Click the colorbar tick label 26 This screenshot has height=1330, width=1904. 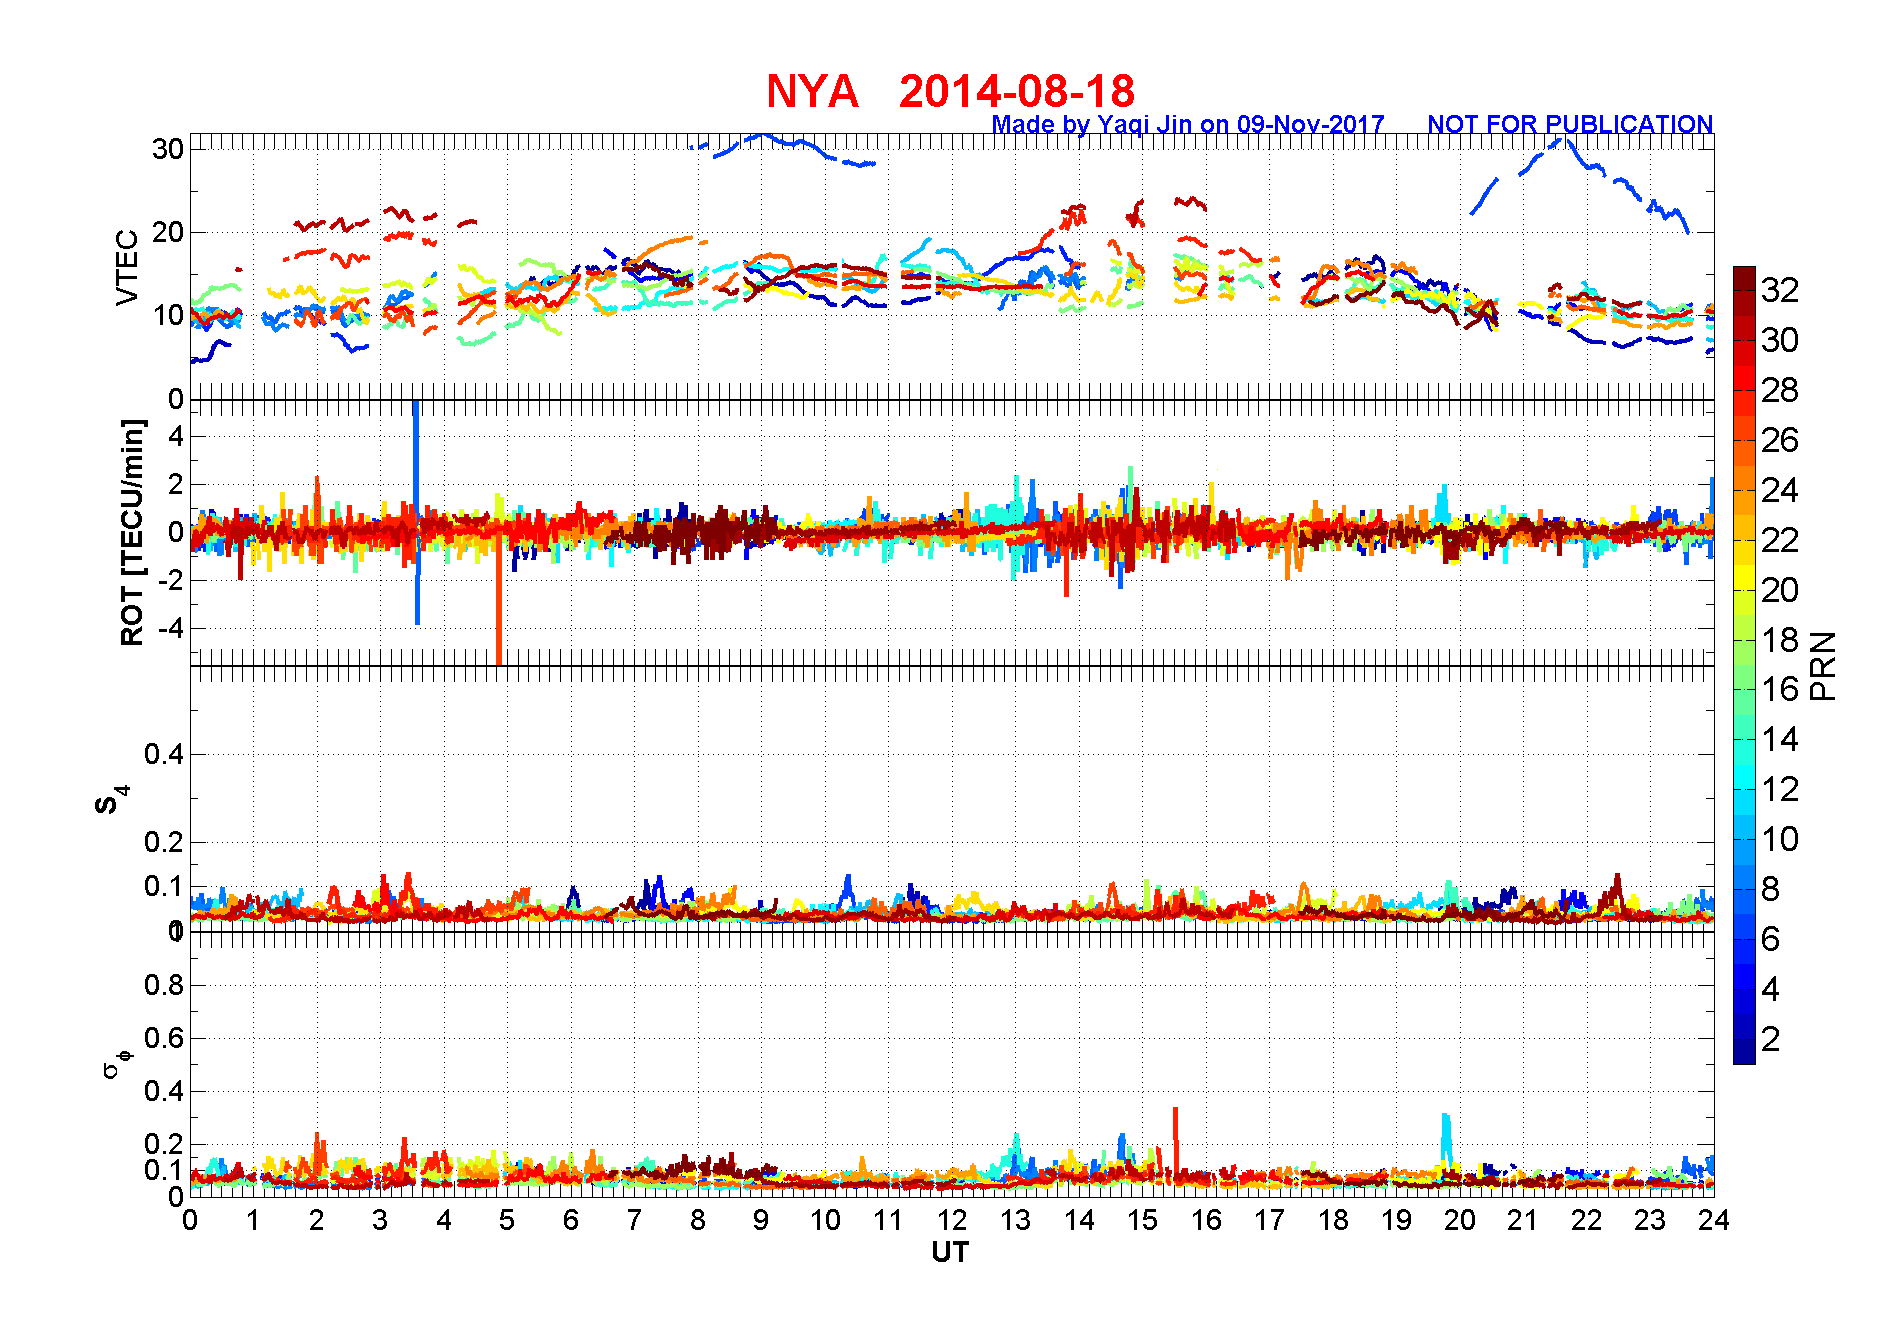[x=1780, y=440]
